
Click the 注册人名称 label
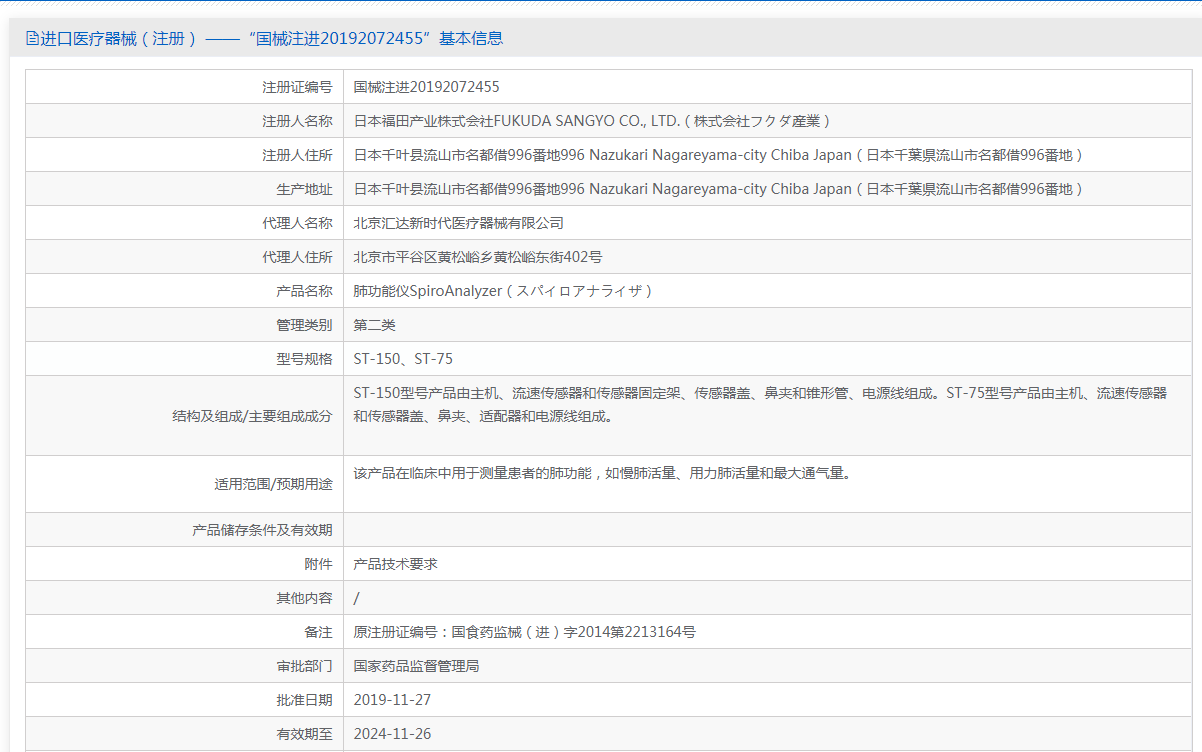pyautogui.click(x=297, y=121)
